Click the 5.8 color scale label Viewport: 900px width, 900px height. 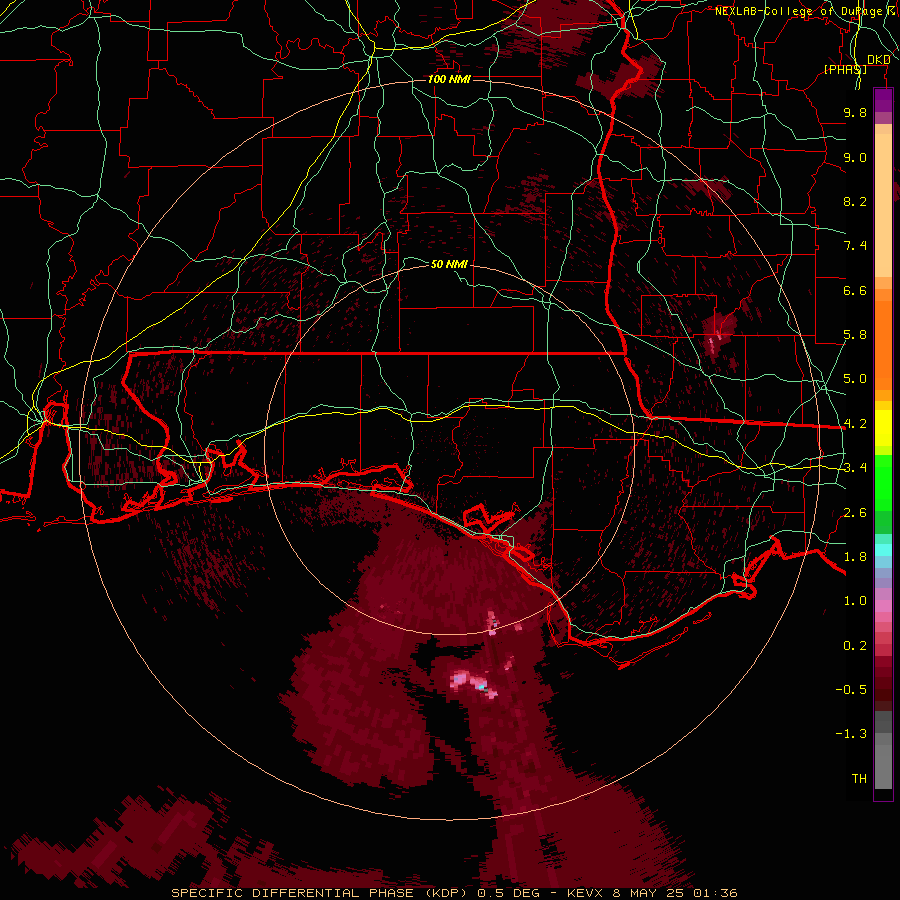click(855, 335)
